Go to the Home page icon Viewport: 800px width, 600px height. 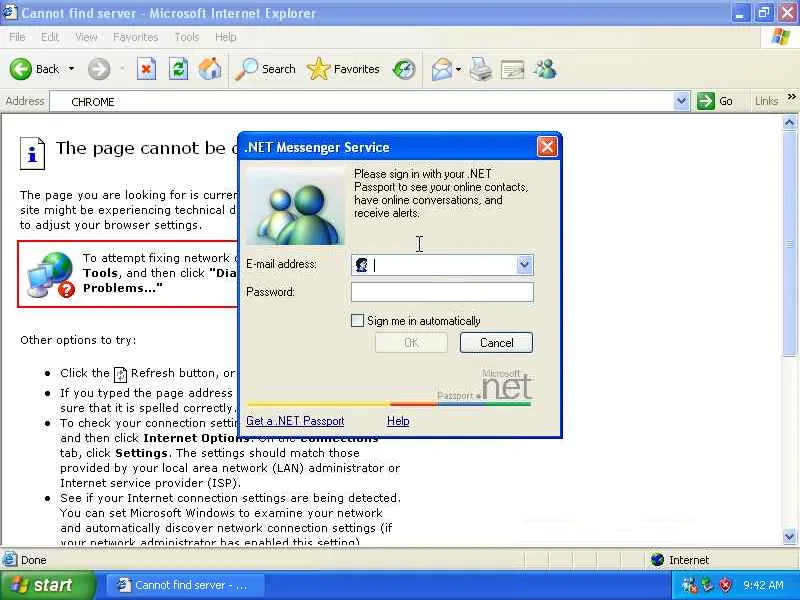[210, 69]
